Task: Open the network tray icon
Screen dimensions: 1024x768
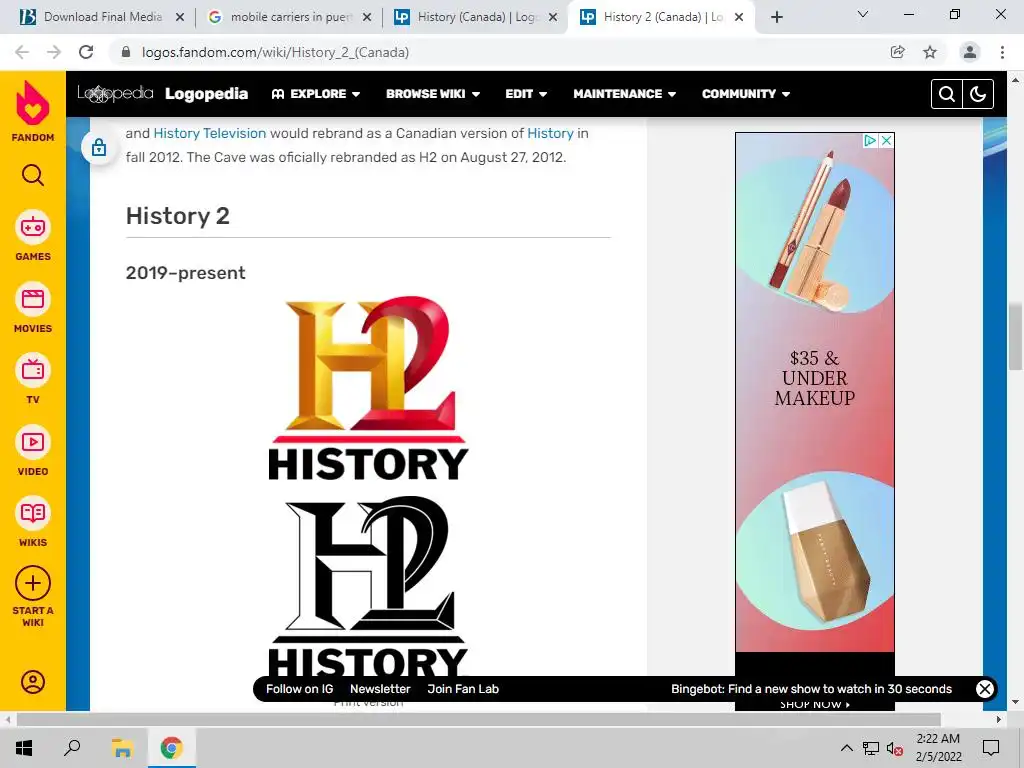Action: point(871,748)
